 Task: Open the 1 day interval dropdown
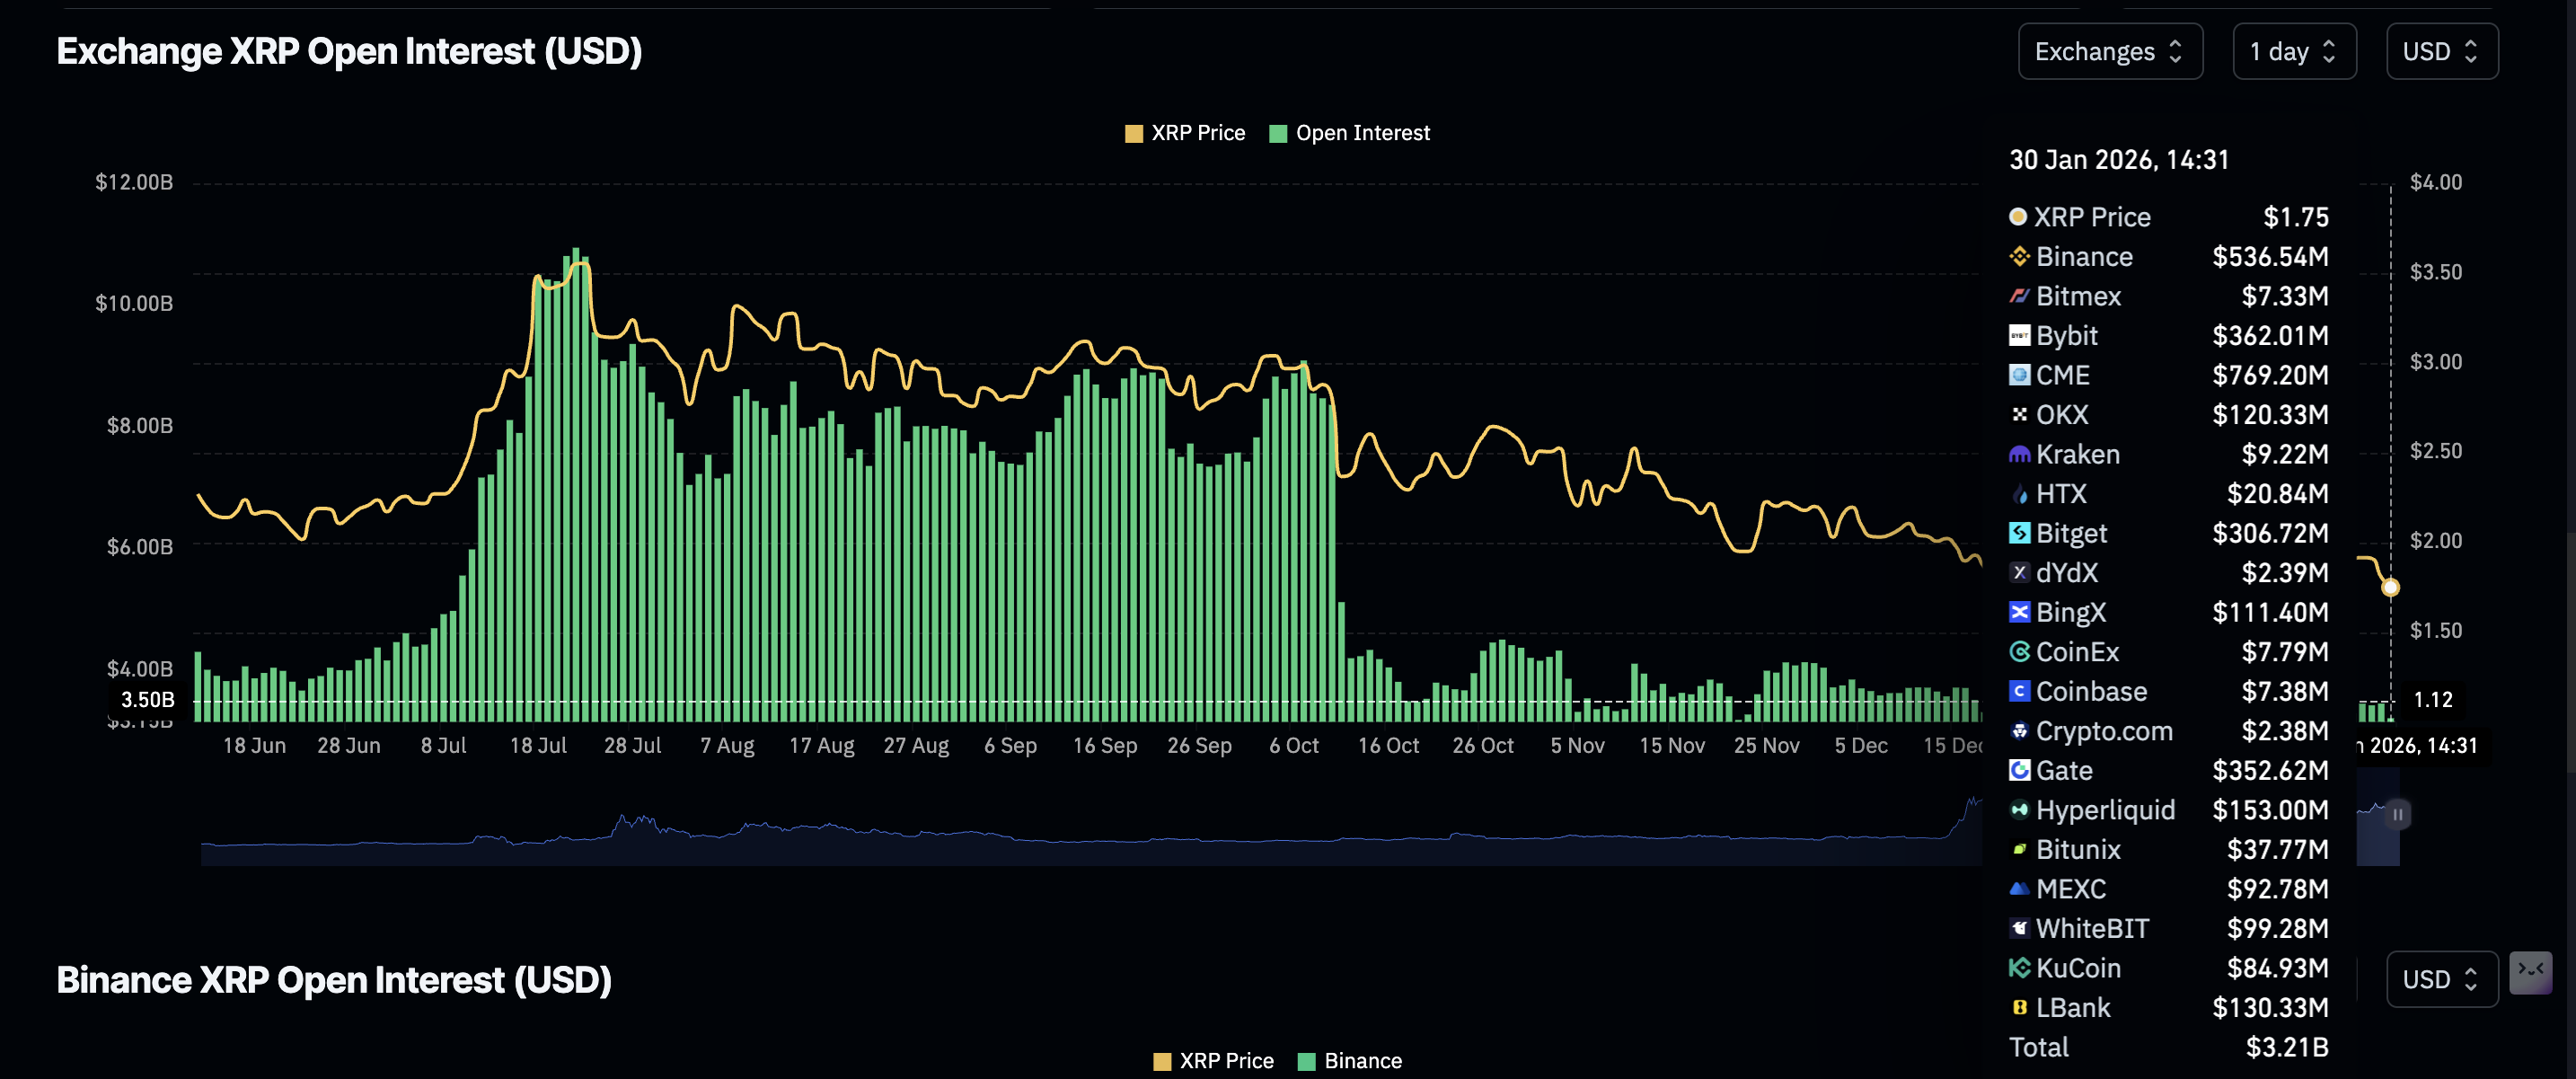click(x=2293, y=51)
